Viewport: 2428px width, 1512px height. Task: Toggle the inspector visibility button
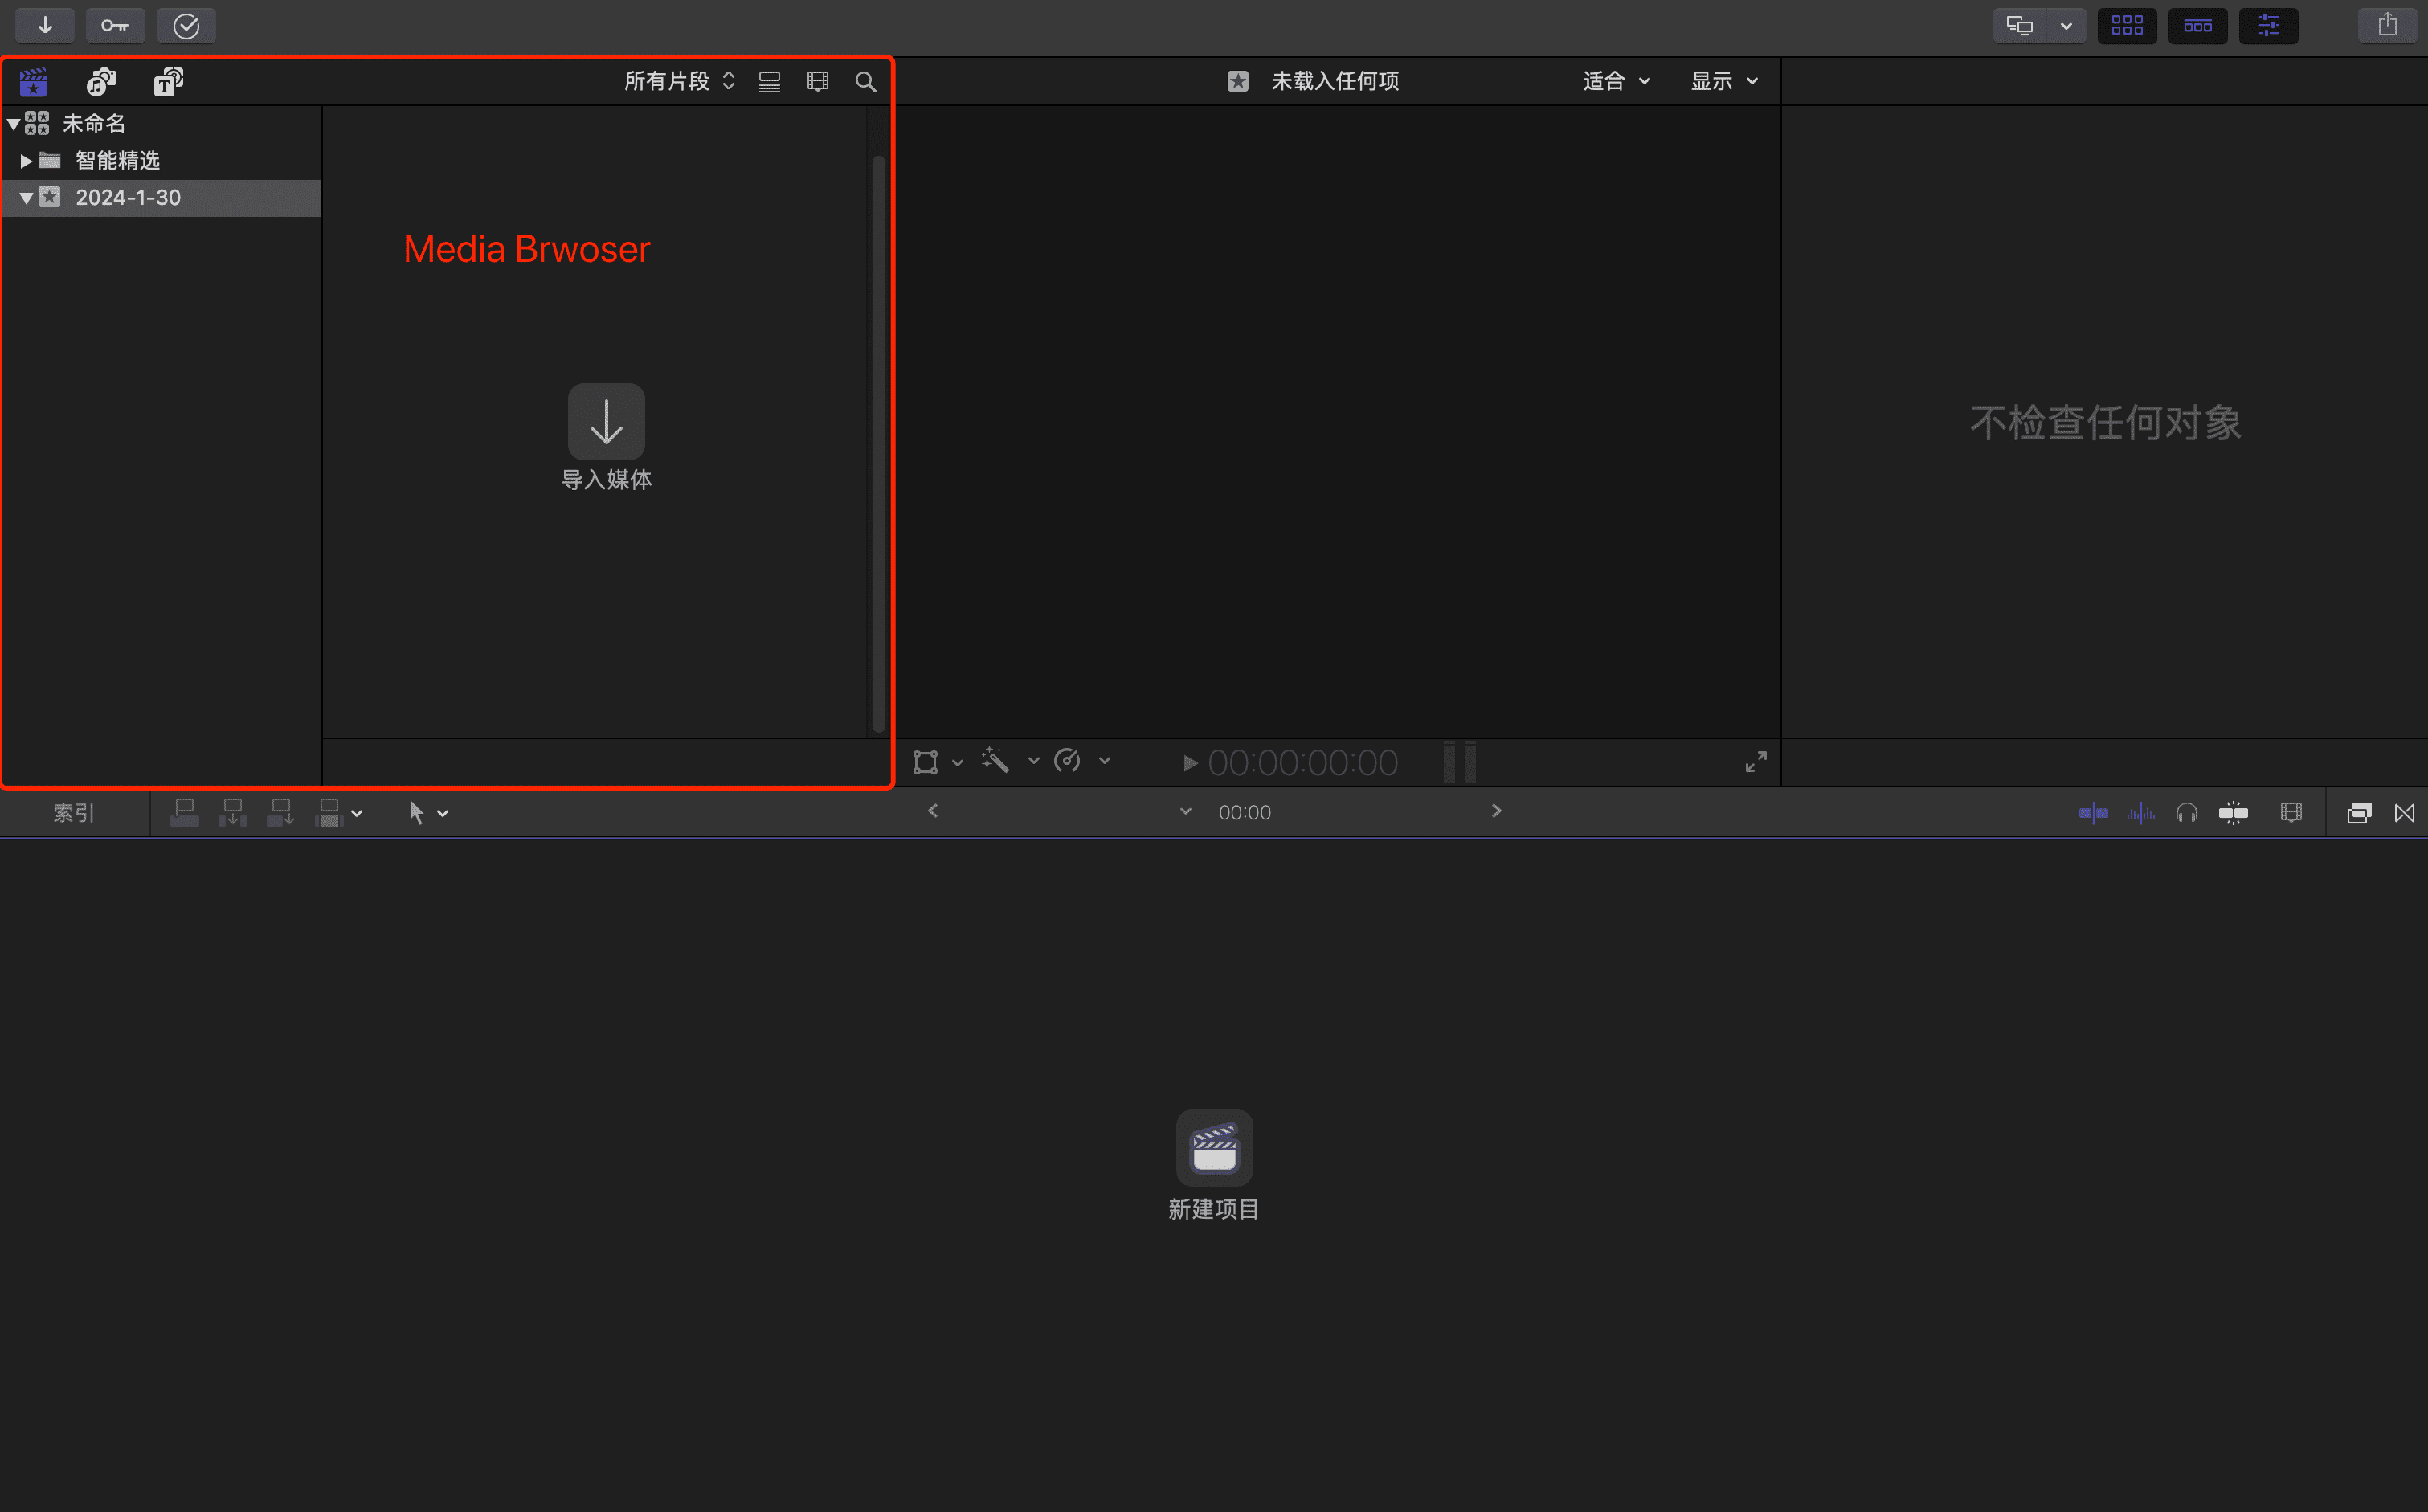point(2268,25)
